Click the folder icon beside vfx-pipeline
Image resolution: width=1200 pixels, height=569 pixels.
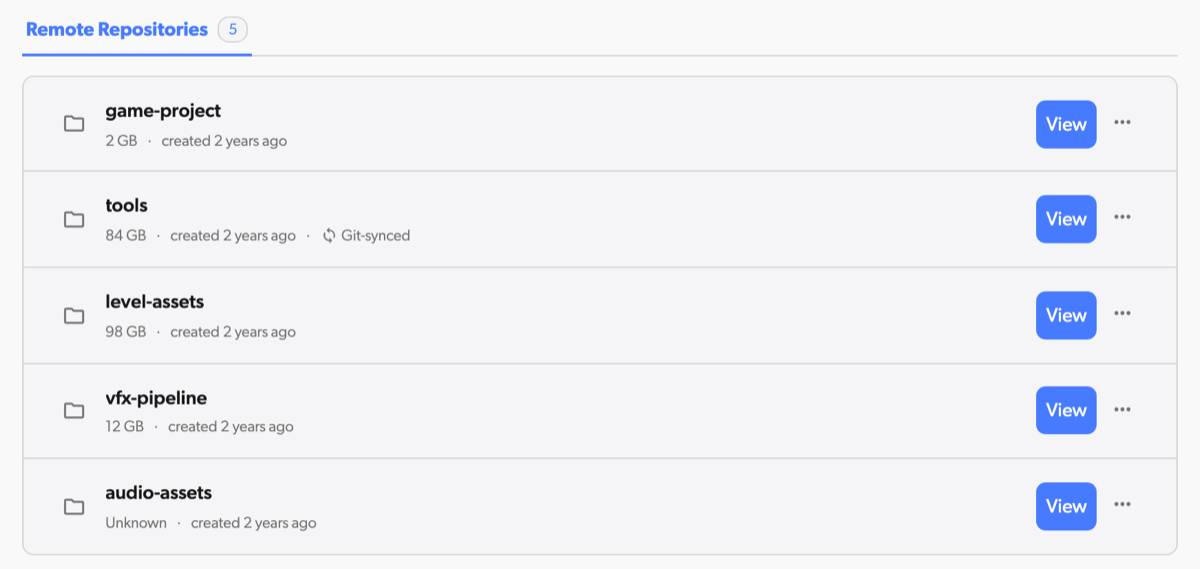click(x=74, y=410)
